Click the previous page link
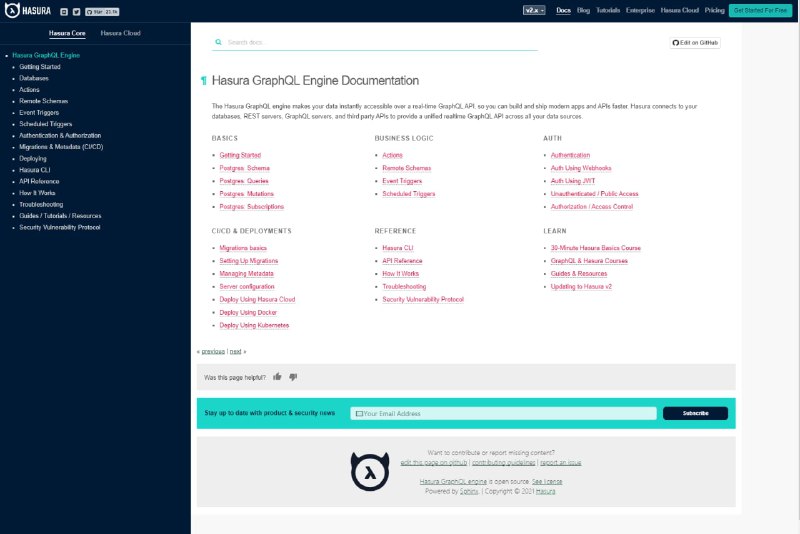 [x=213, y=351]
